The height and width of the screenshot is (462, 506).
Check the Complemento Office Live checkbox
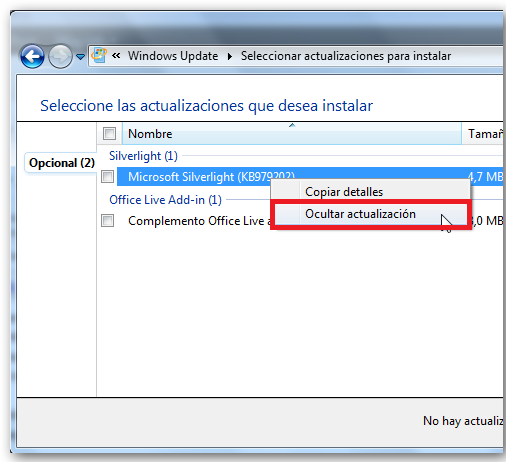pyautogui.click(x=107, y=221)
